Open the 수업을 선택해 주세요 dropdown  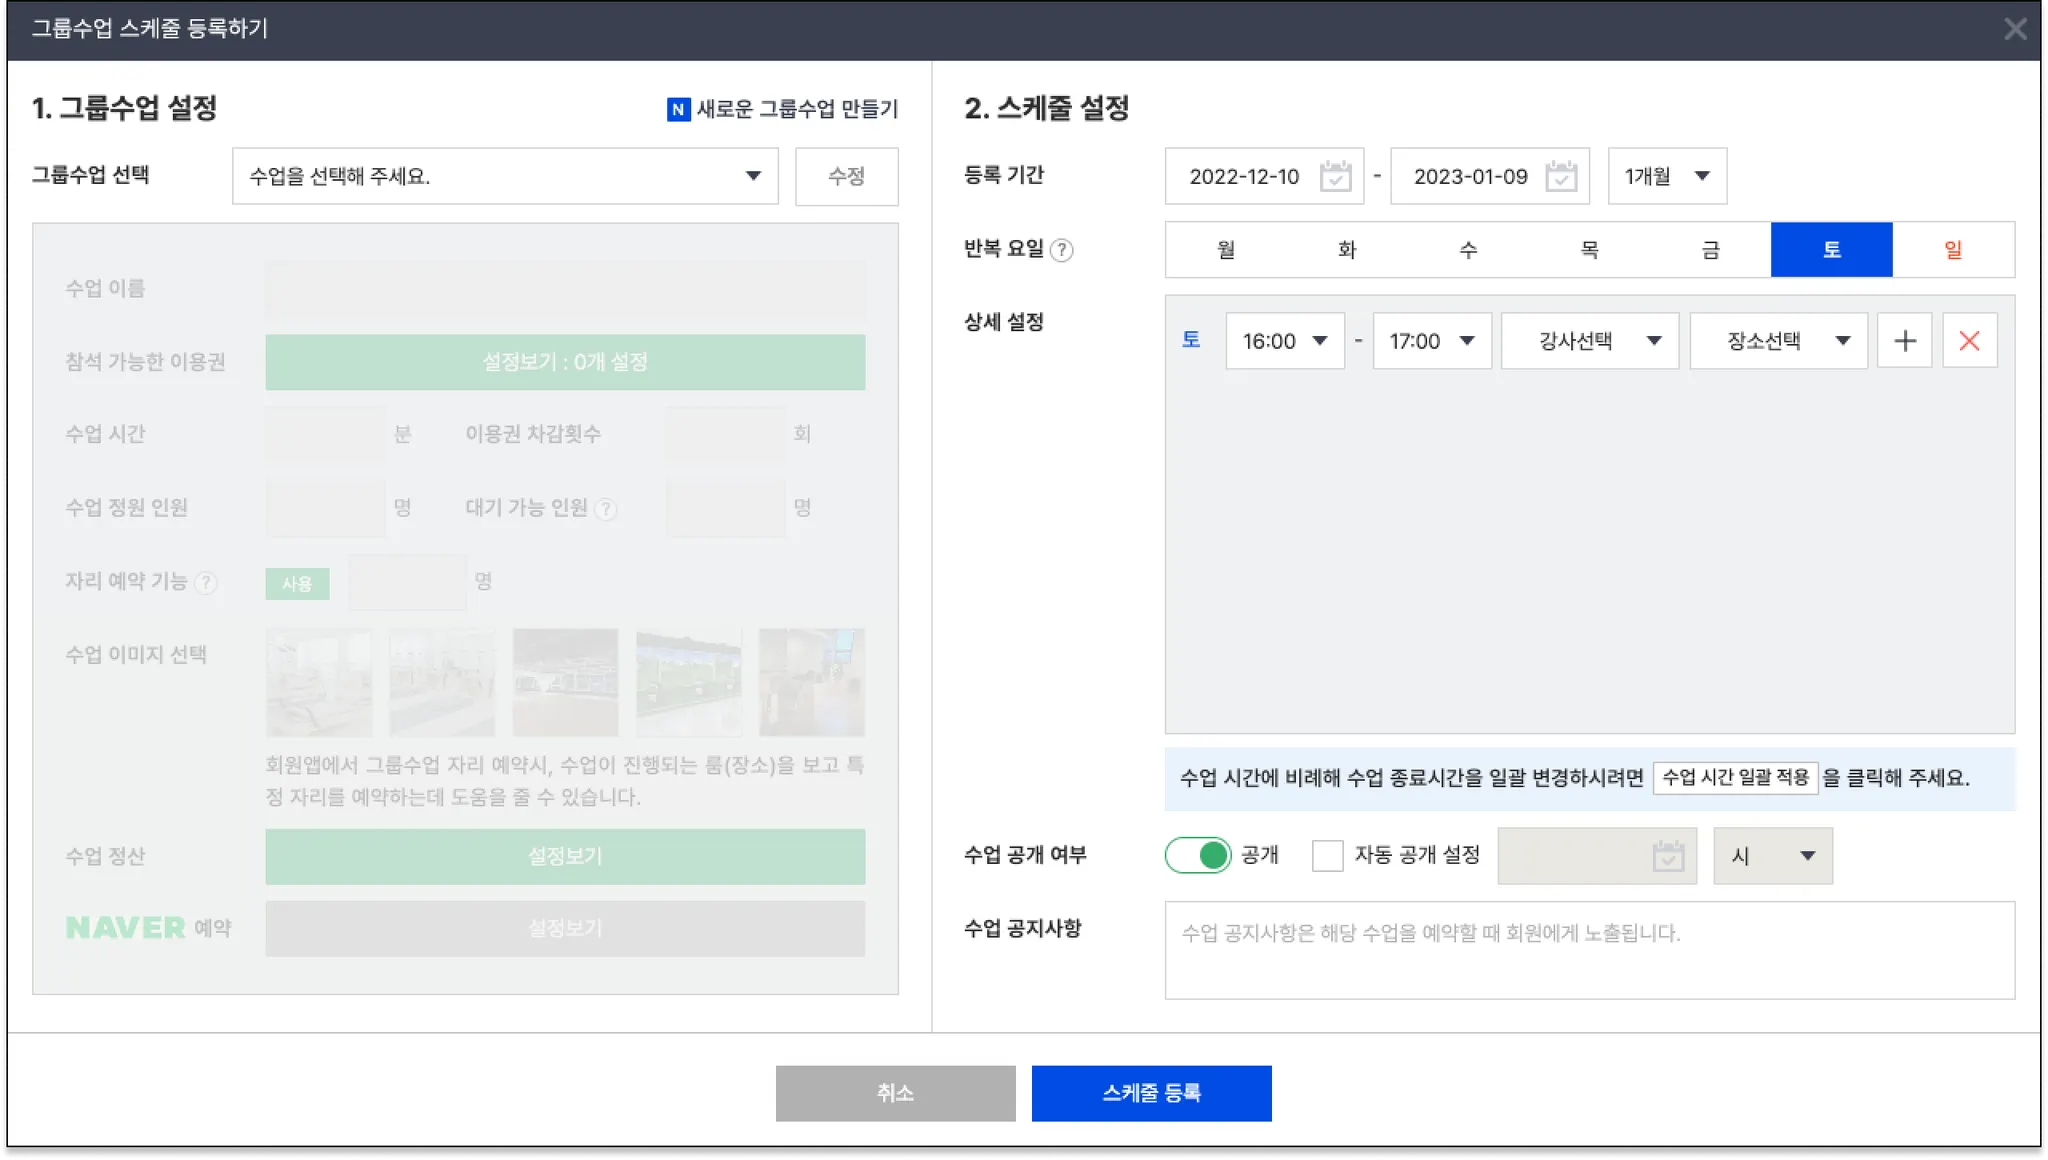tap(505, 176)
